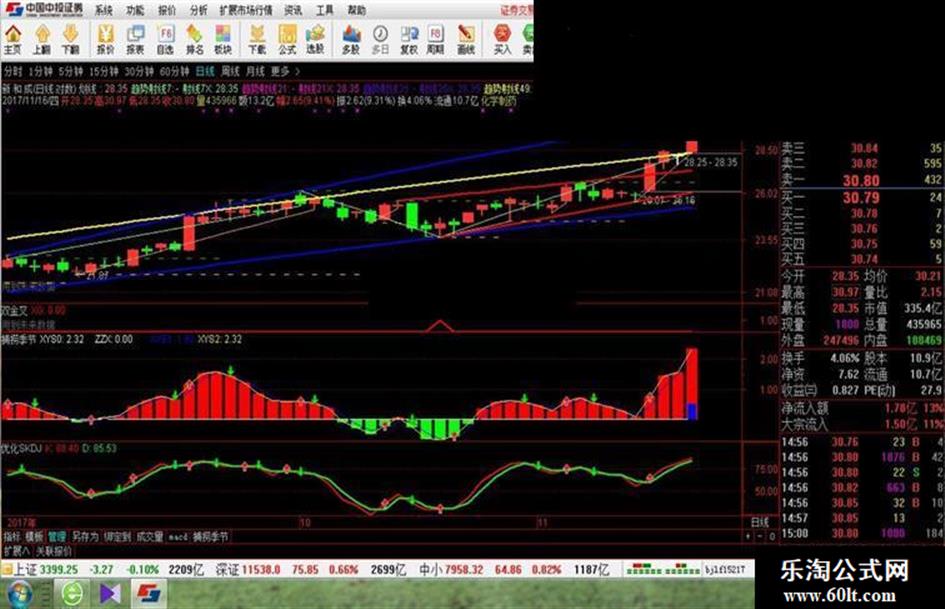Open the 帮助 menu
Screen dimensions: 945x609
click(x=357, y=10)
